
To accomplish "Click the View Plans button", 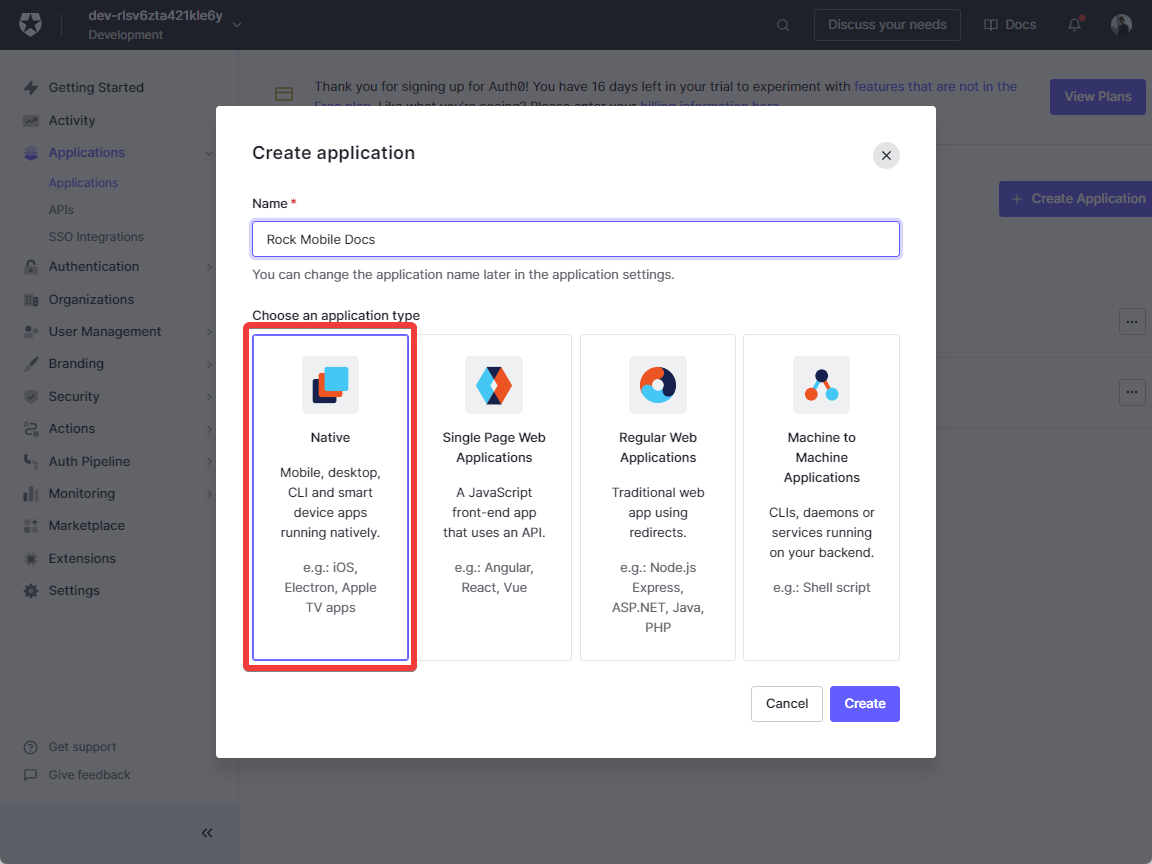I will click(x=1098, y=97).
